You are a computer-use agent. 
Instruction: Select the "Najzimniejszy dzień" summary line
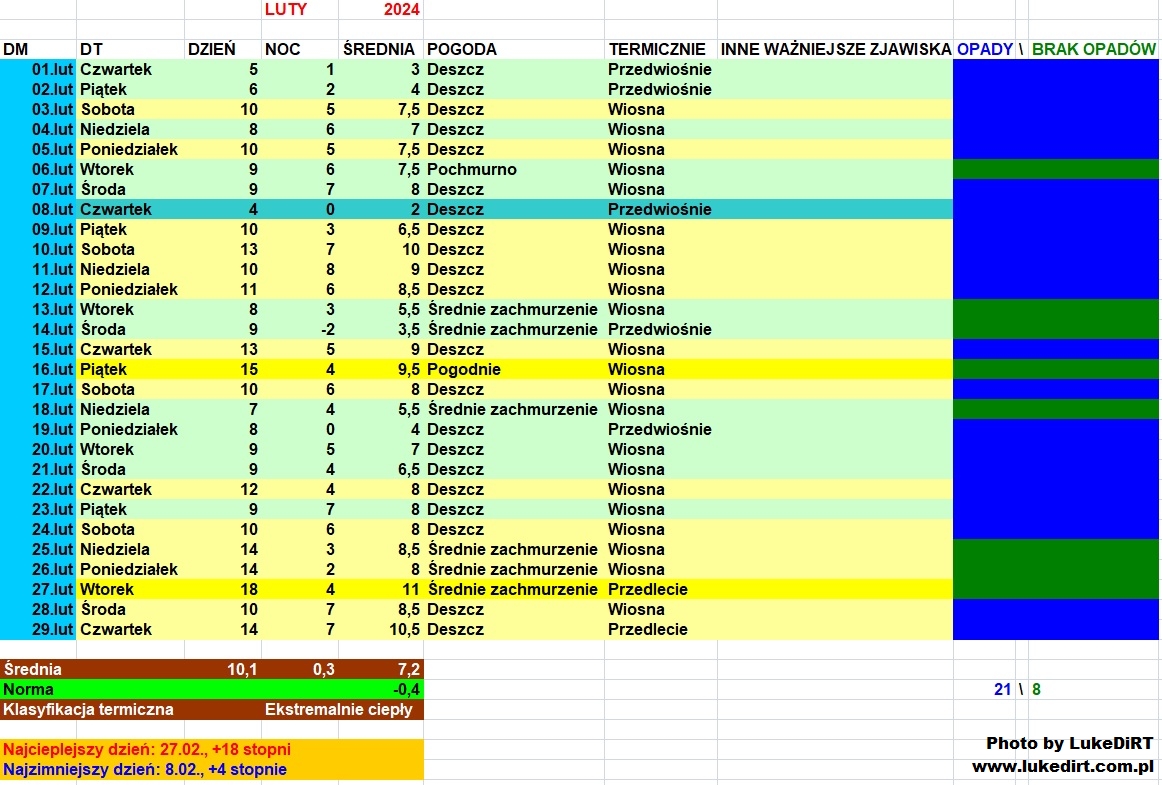click(x=145, y=769)
